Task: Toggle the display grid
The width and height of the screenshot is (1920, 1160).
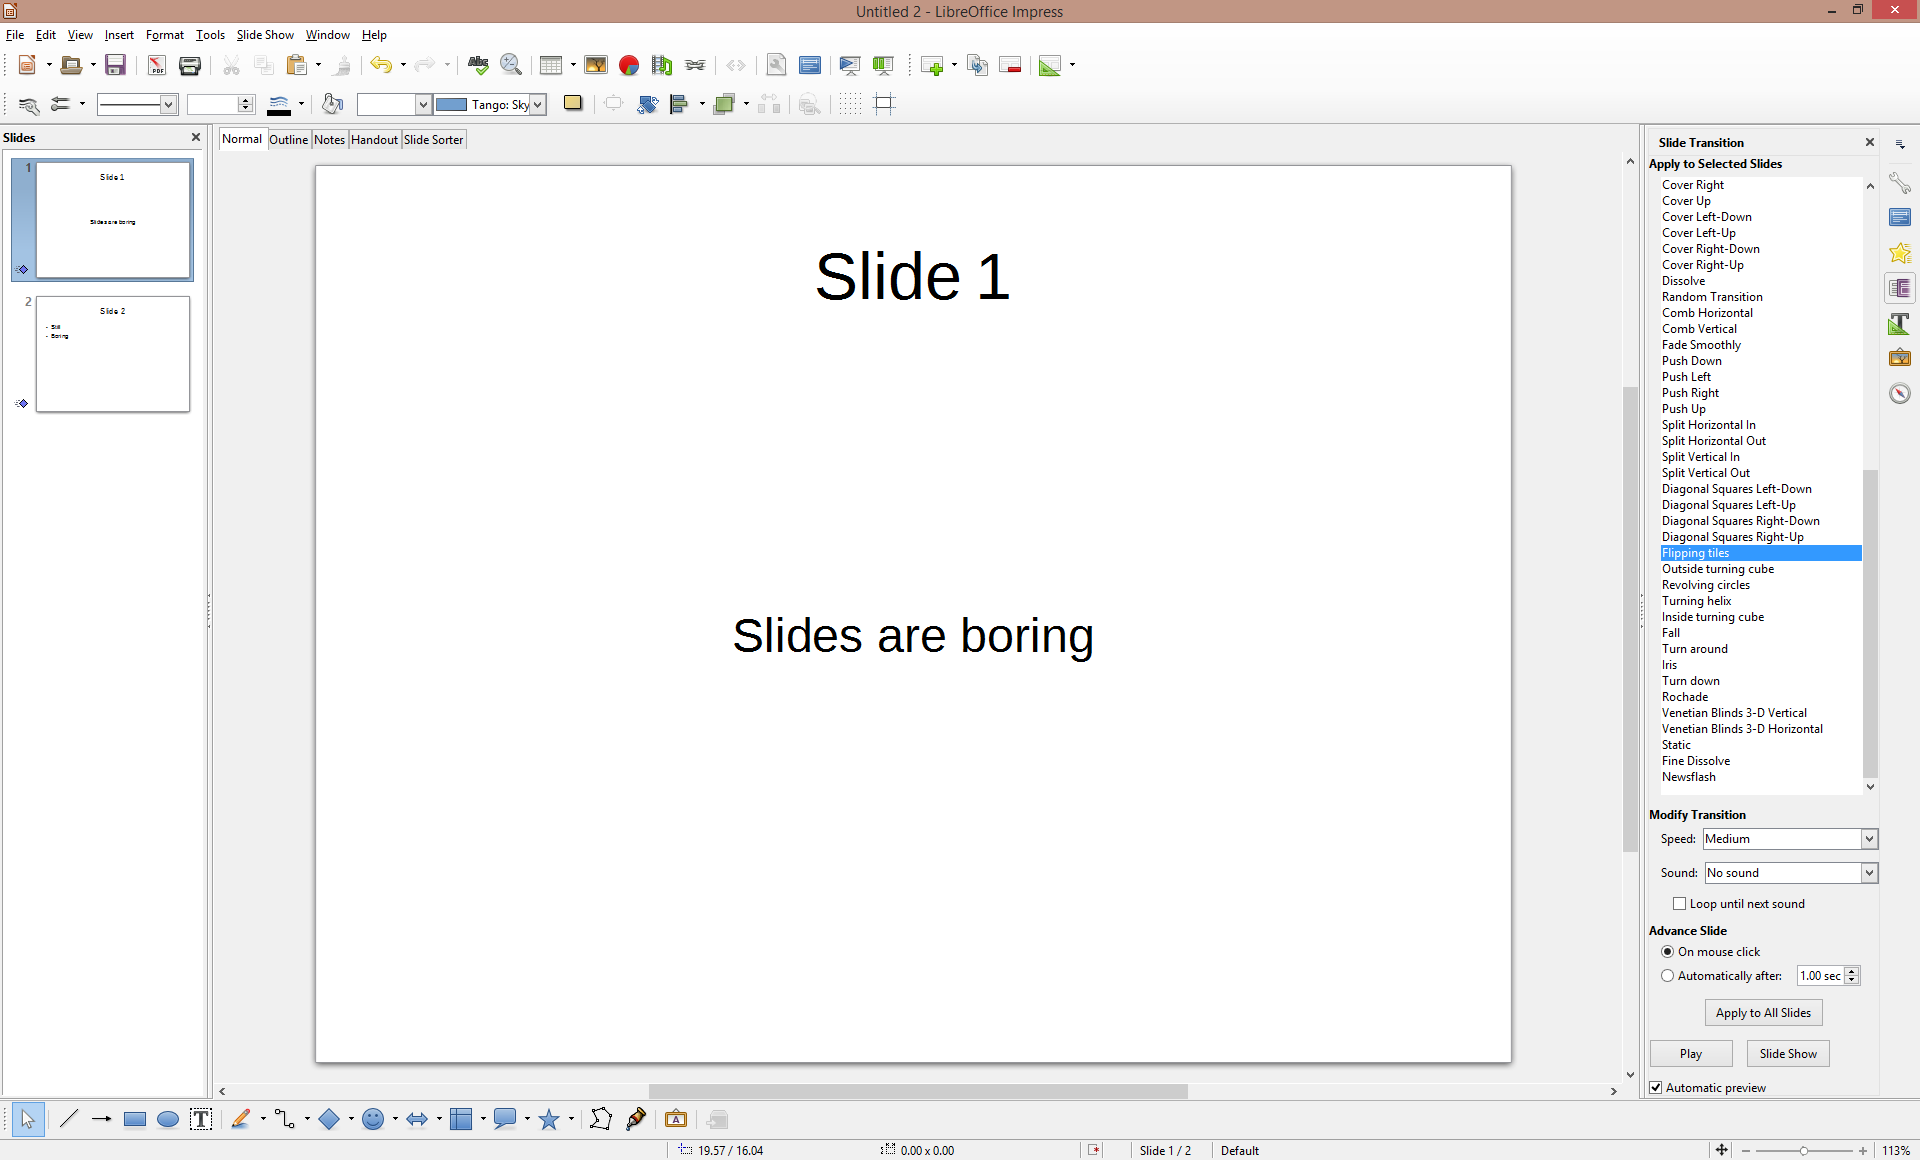Action: tap(849, 104)
